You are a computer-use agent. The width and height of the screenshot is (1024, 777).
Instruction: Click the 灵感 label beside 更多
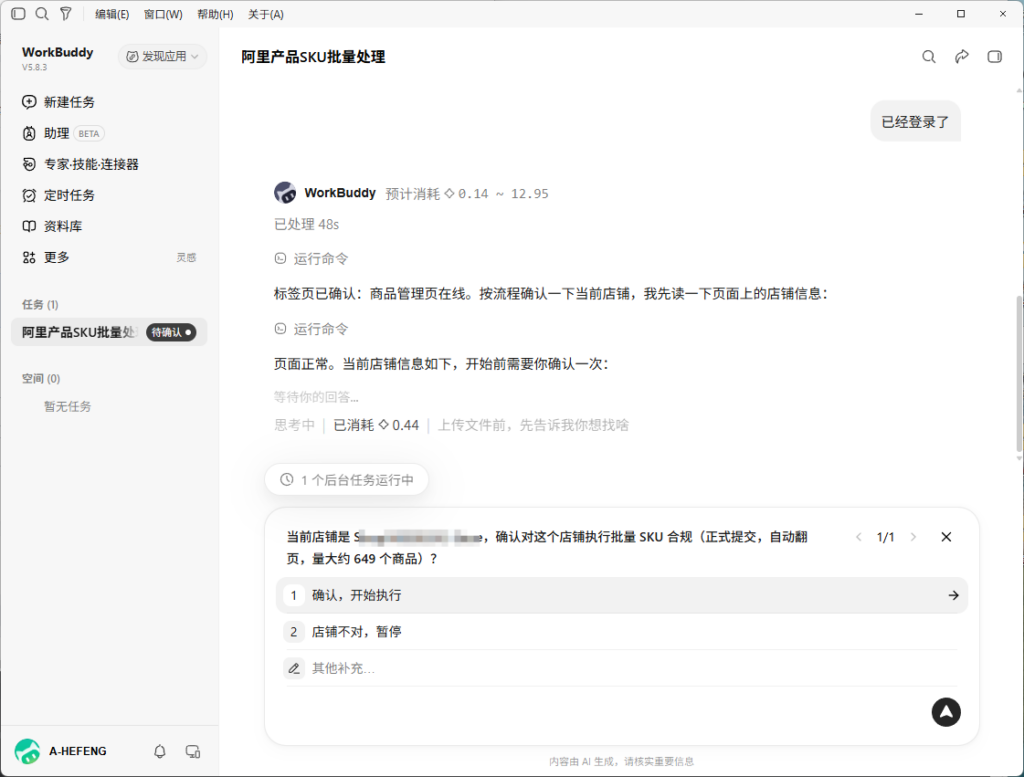tap(186, 258)
